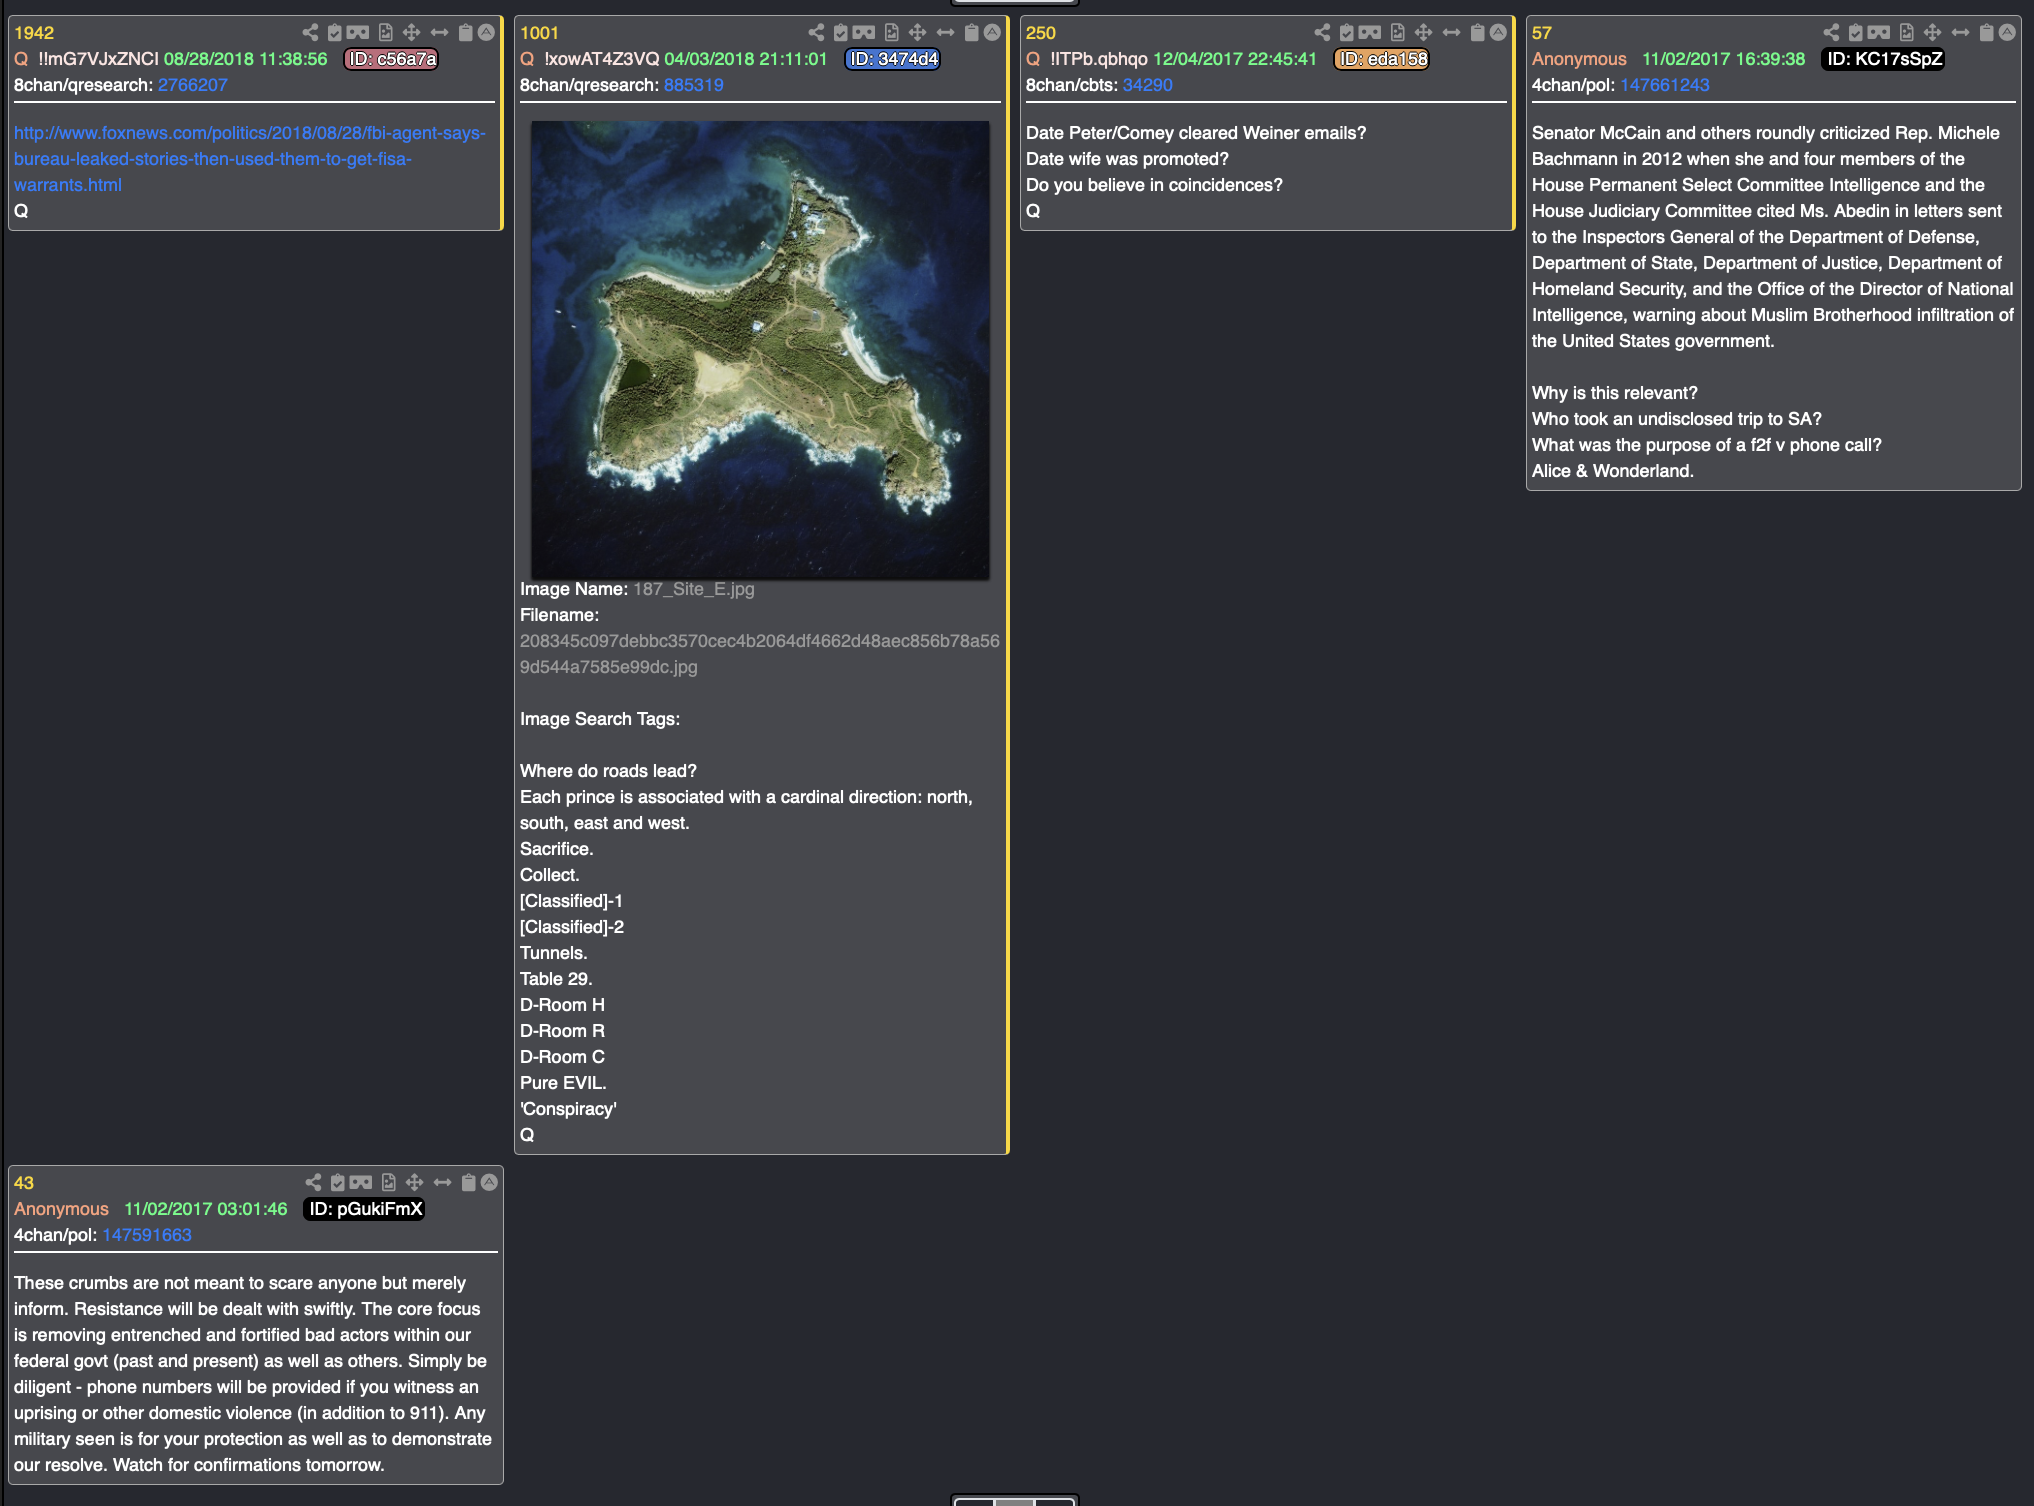Open 8chan/cbts post link 34290
Screen dimensions: 2034x1506
(x=1147, y=85)
